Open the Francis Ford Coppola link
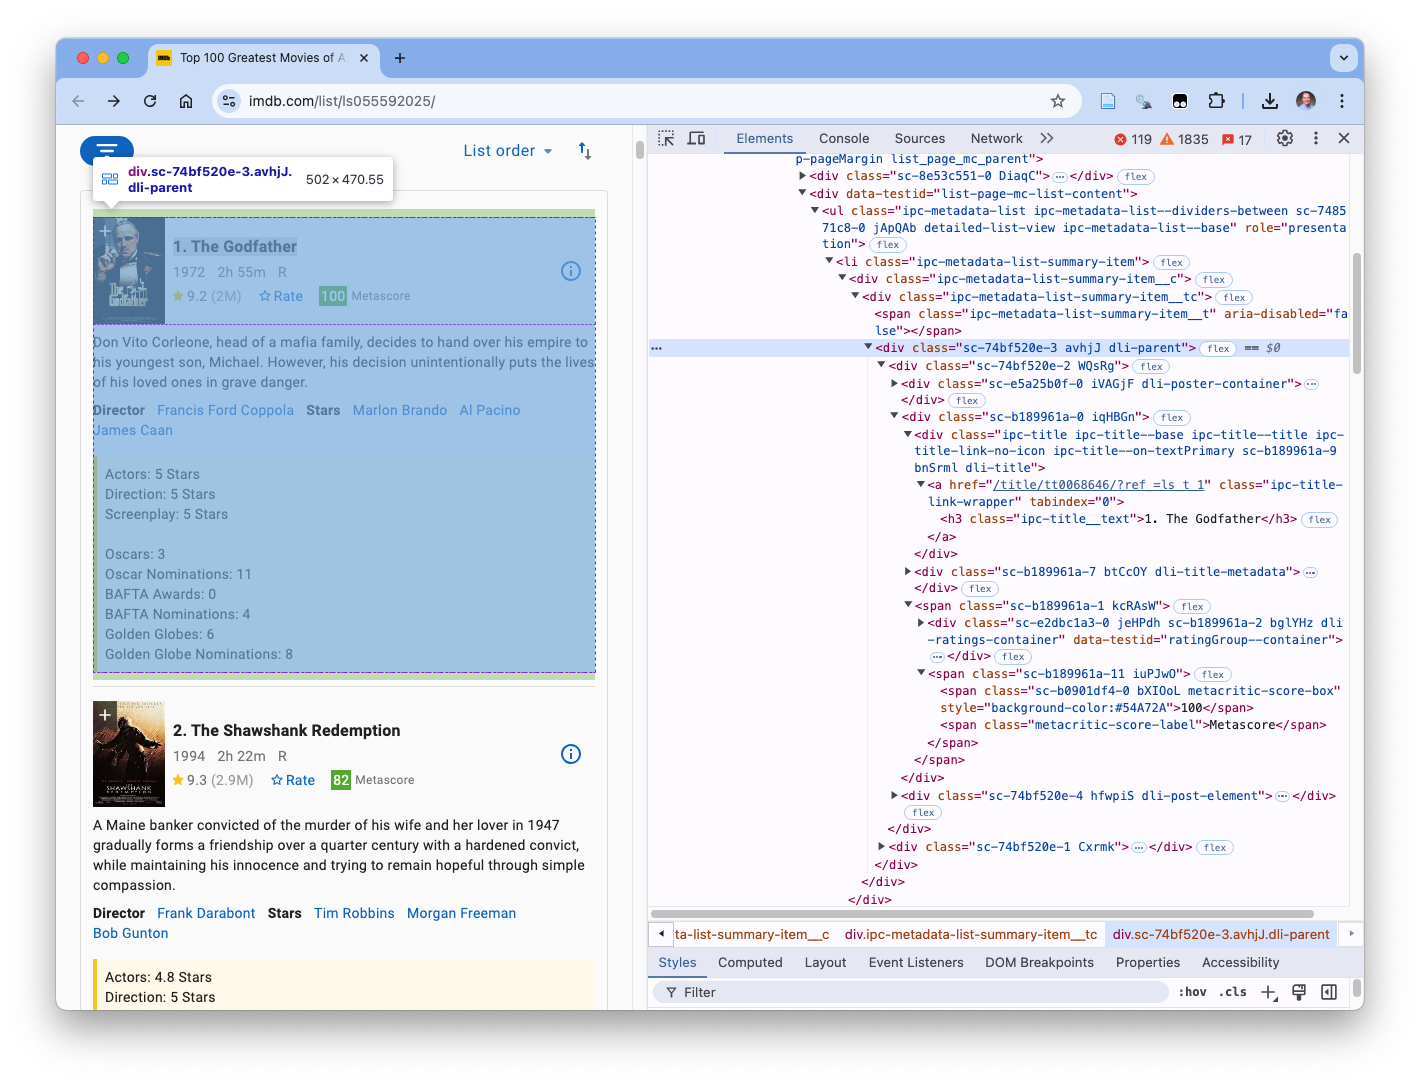The width and height of the screenshot is (1420, 1084). pos(225,410)
